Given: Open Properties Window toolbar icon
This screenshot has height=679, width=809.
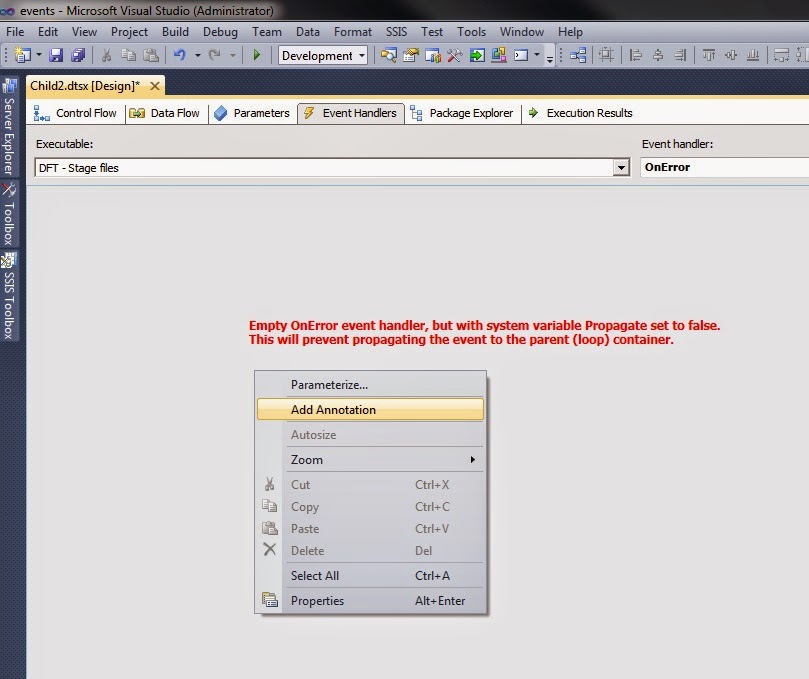Looking at the screenshot, I should [x=411, y=55].
